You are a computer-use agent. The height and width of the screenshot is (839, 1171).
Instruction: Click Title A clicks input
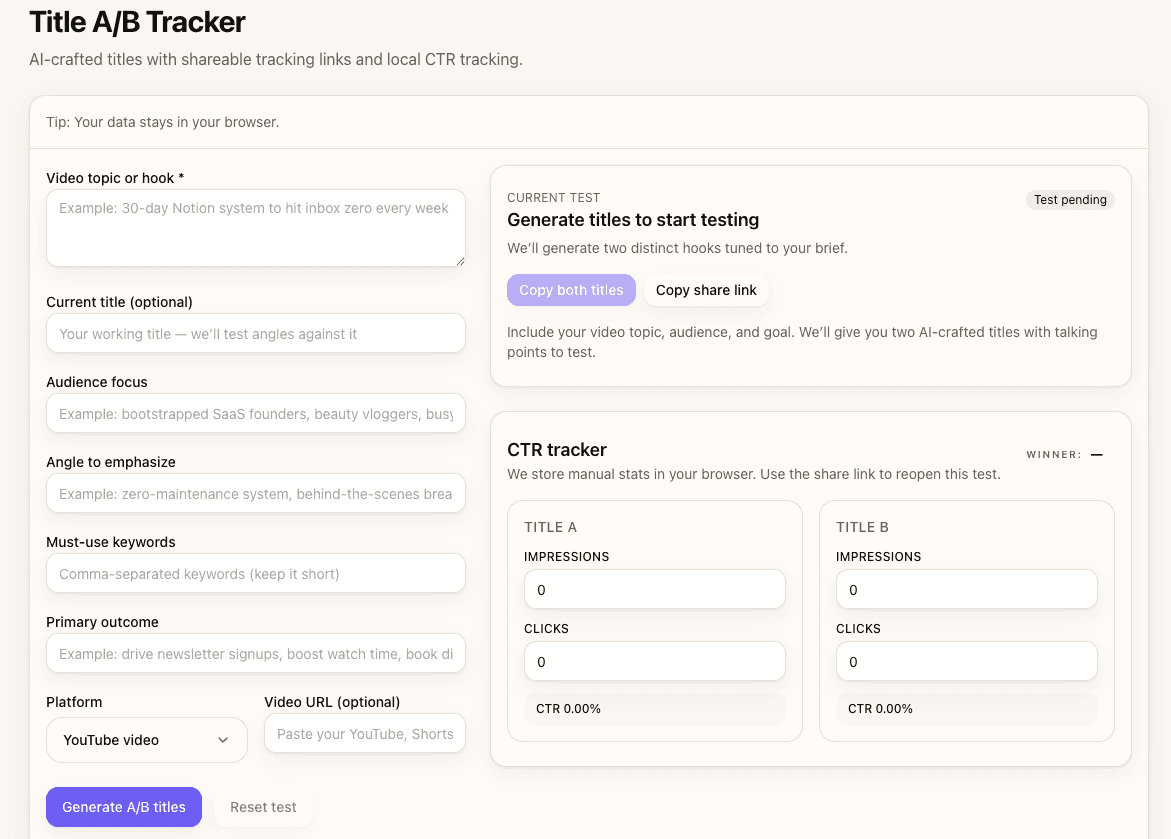pos(654,661)
